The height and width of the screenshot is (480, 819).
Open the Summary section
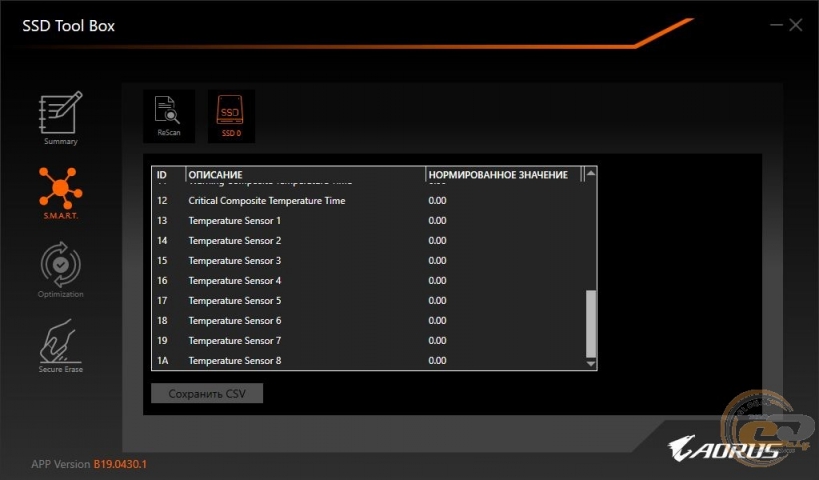point(61,119)
